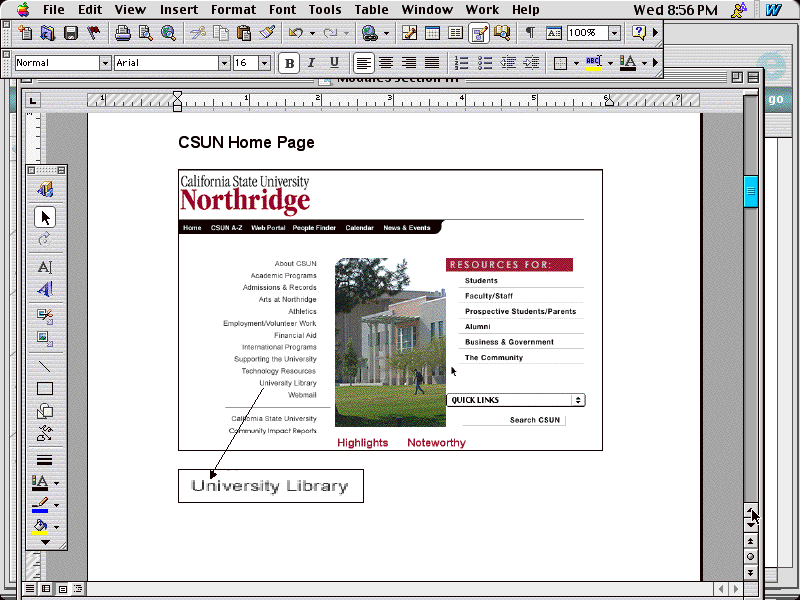Open the Insert menu
This screenshot has height=600, width=800.
(x=179, y=10)
